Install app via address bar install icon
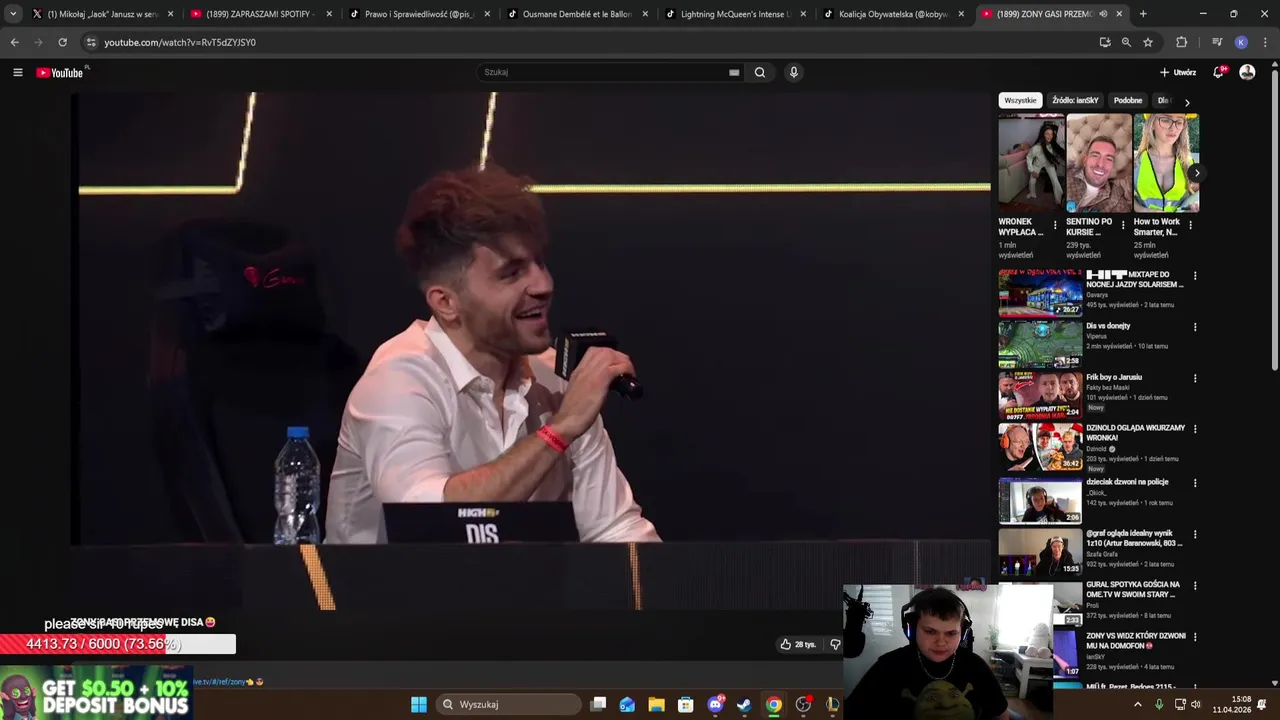Viewport: 1280px width, 720px height. [x=1105, y=42]
